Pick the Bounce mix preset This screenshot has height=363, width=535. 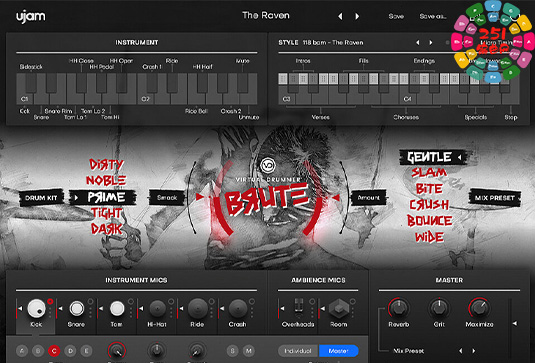(x=429, y=221)
